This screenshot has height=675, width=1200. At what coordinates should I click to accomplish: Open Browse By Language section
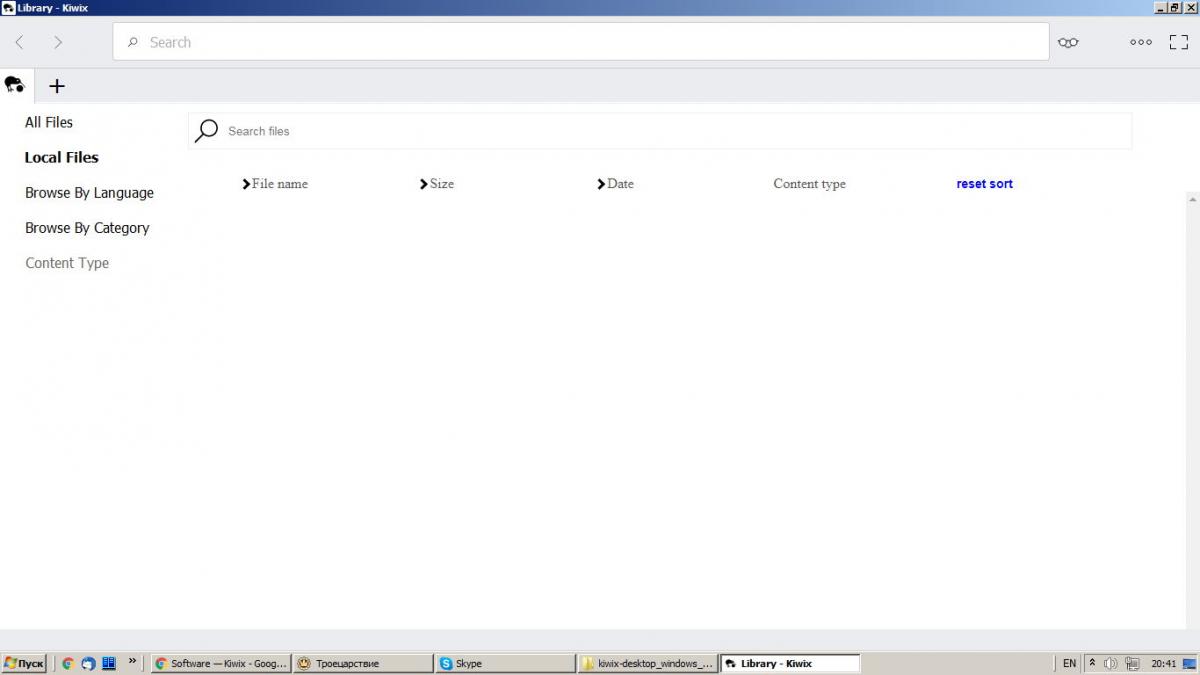point(89,193)
